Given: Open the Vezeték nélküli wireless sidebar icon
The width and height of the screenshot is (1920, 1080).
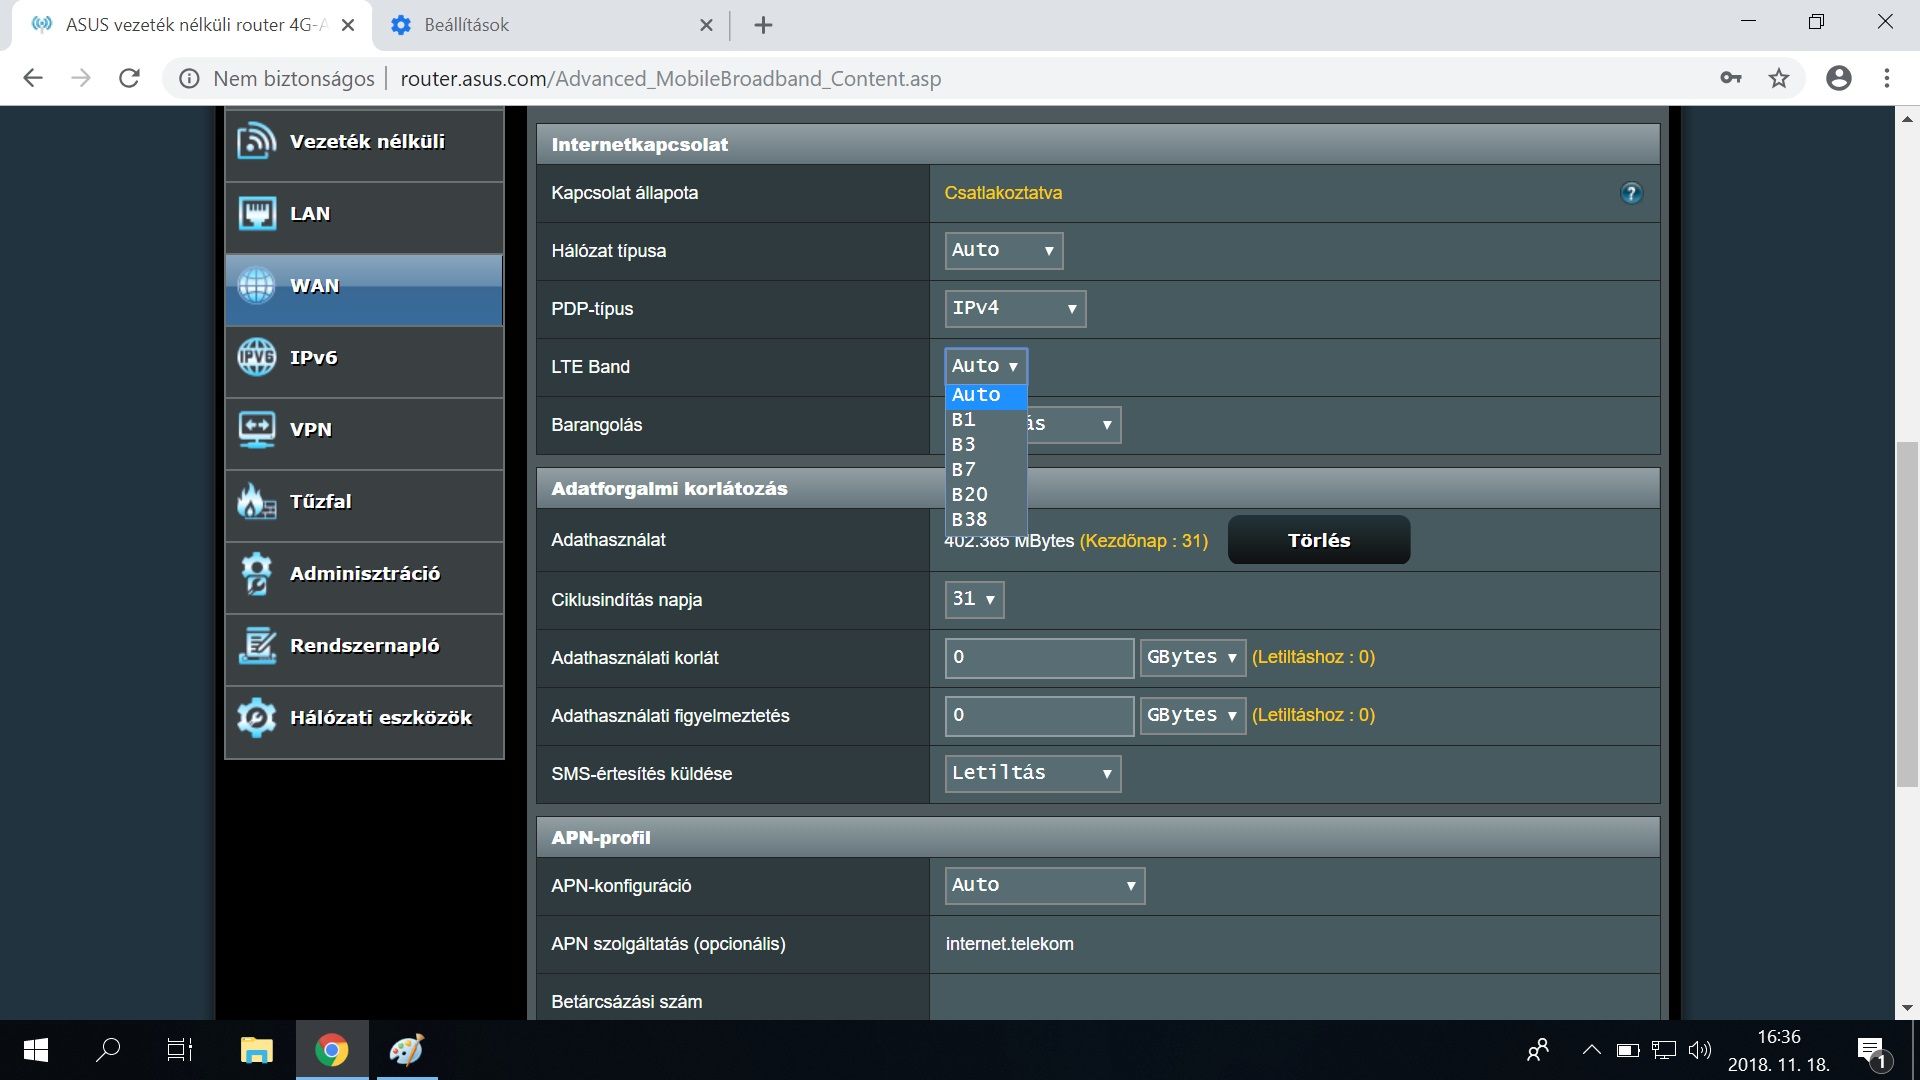Looking at the screenshot, I should click(x=257, y=141).
